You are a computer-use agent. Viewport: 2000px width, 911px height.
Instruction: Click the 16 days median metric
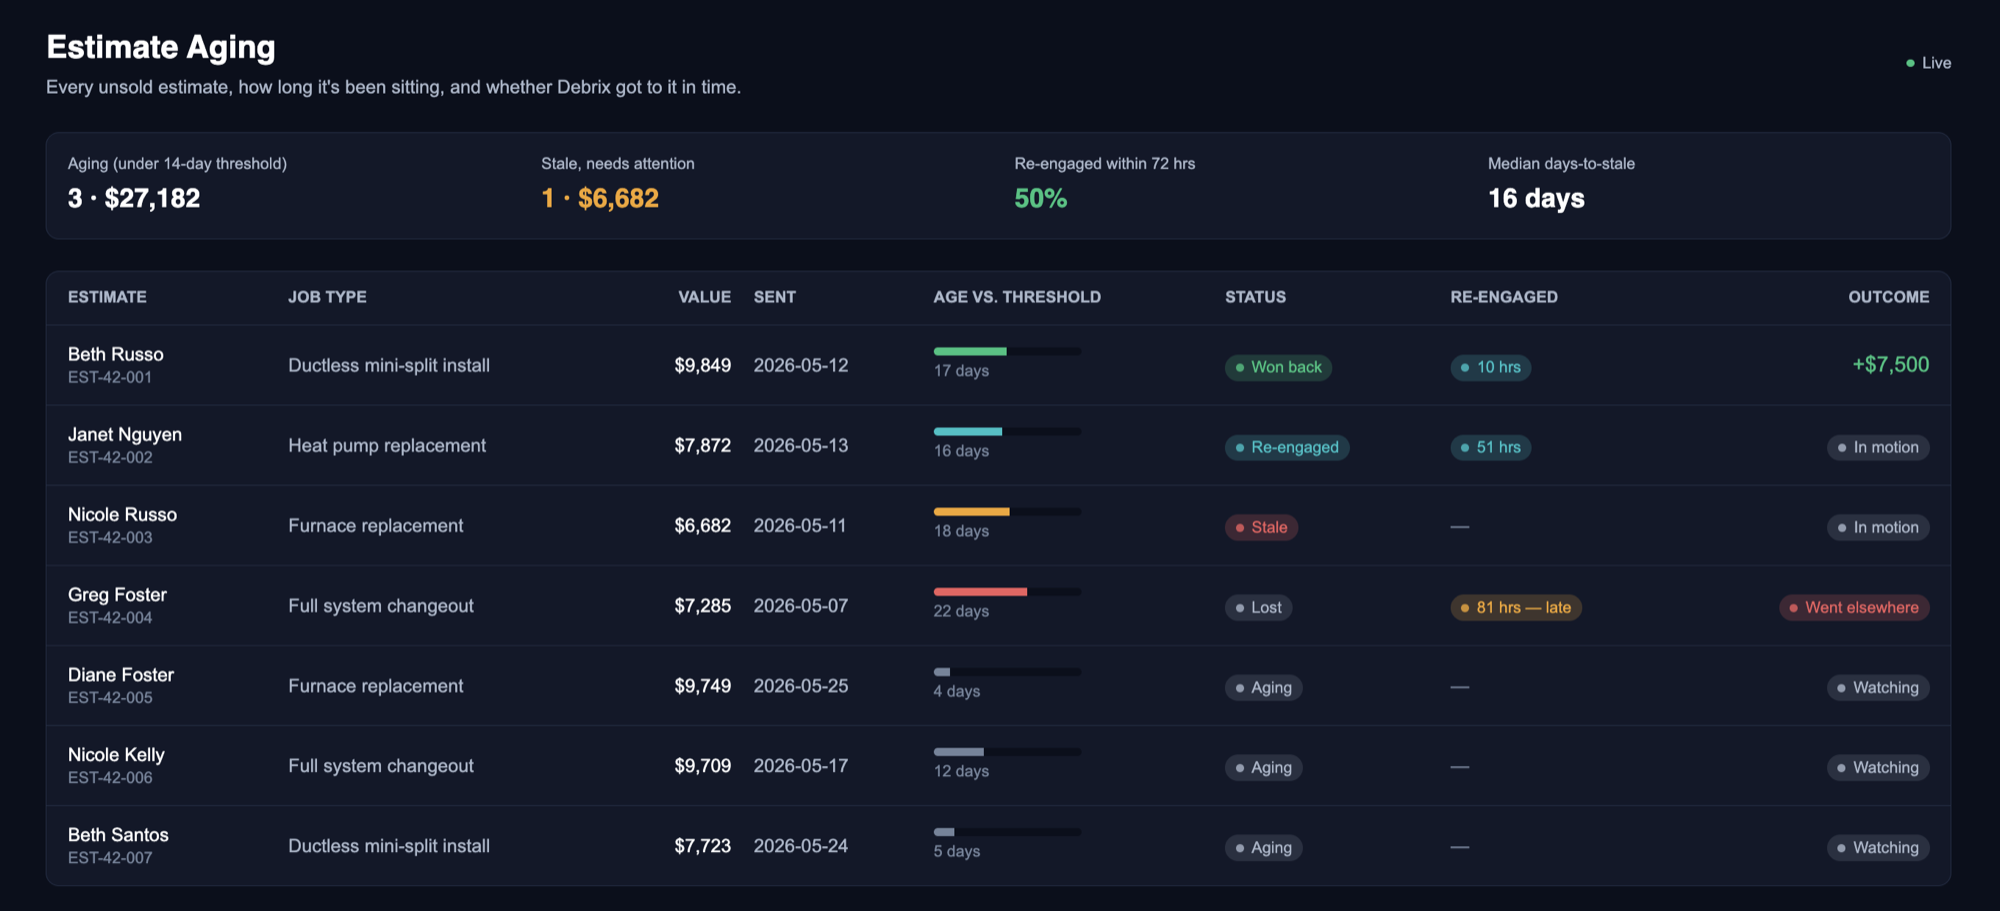point(1536,198)
